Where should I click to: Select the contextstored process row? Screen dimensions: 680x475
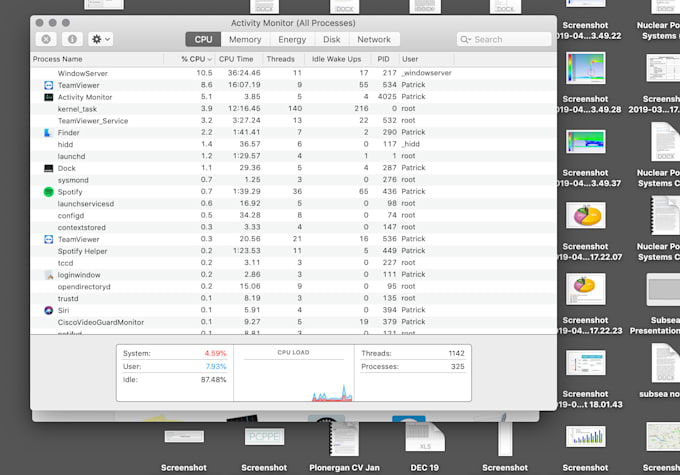[294, 227]
